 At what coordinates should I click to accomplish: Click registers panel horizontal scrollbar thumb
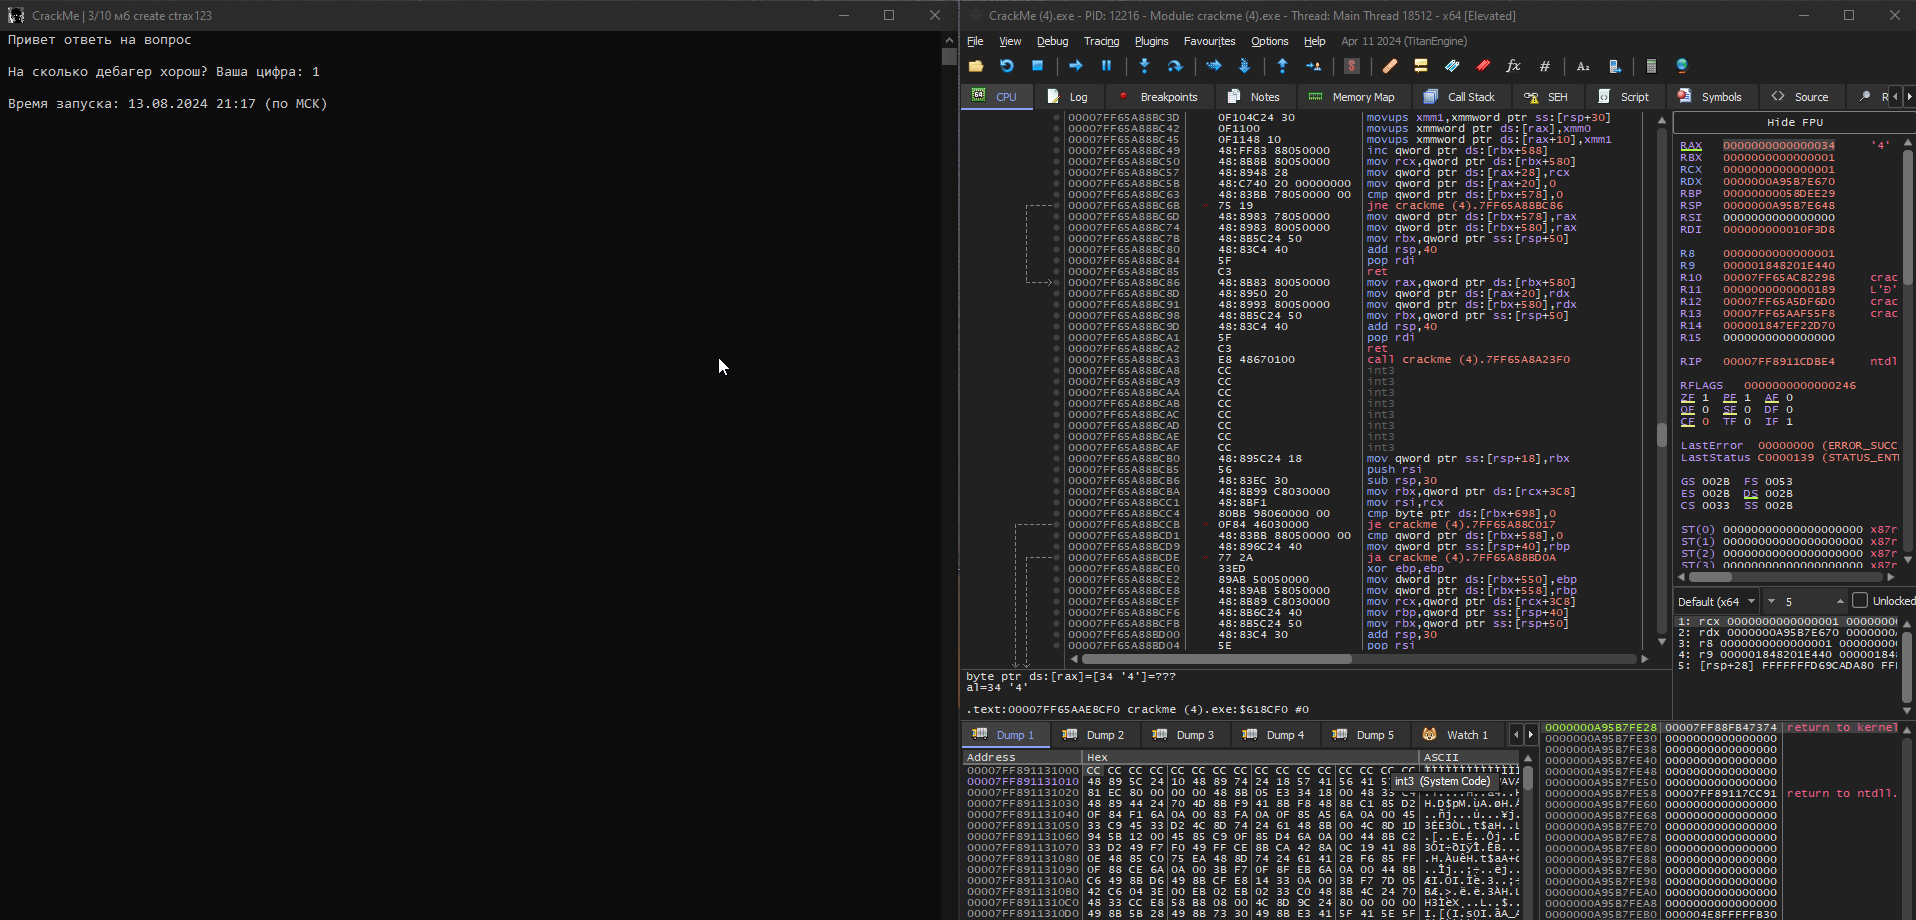pyautogui.click(x=1711, y=577)
